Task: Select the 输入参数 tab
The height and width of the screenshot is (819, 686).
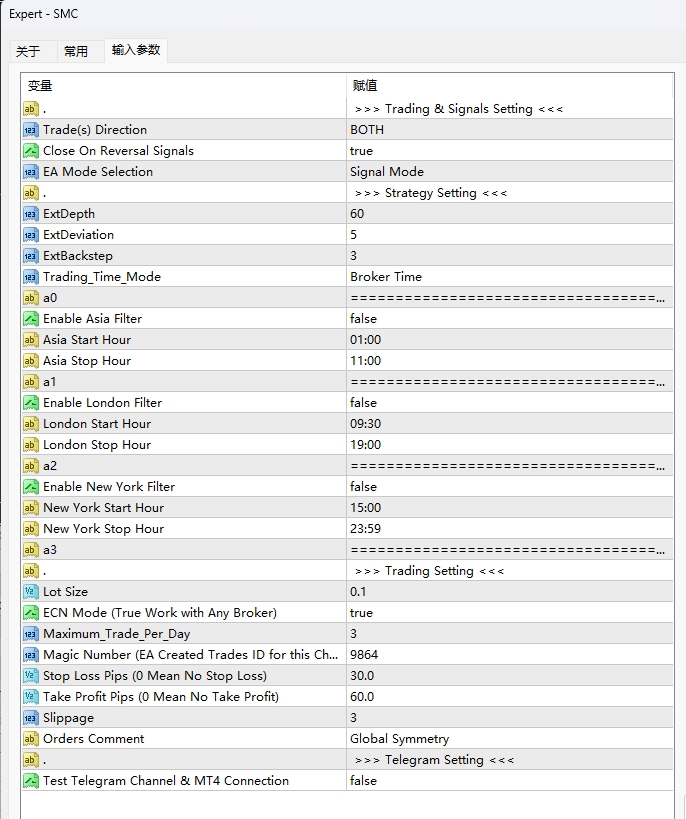Action: tap(136, 50)
